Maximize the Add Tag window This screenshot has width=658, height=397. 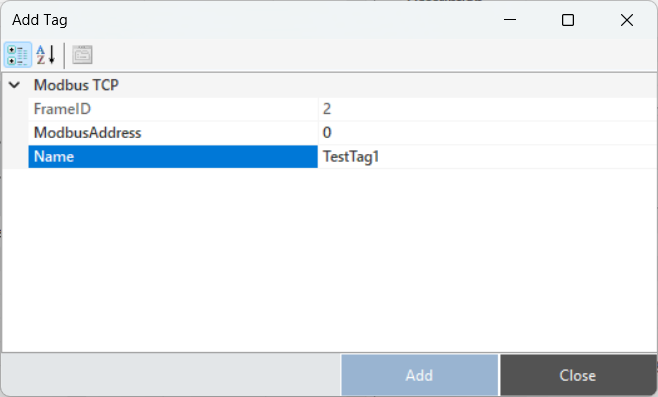tap(568, 20)
